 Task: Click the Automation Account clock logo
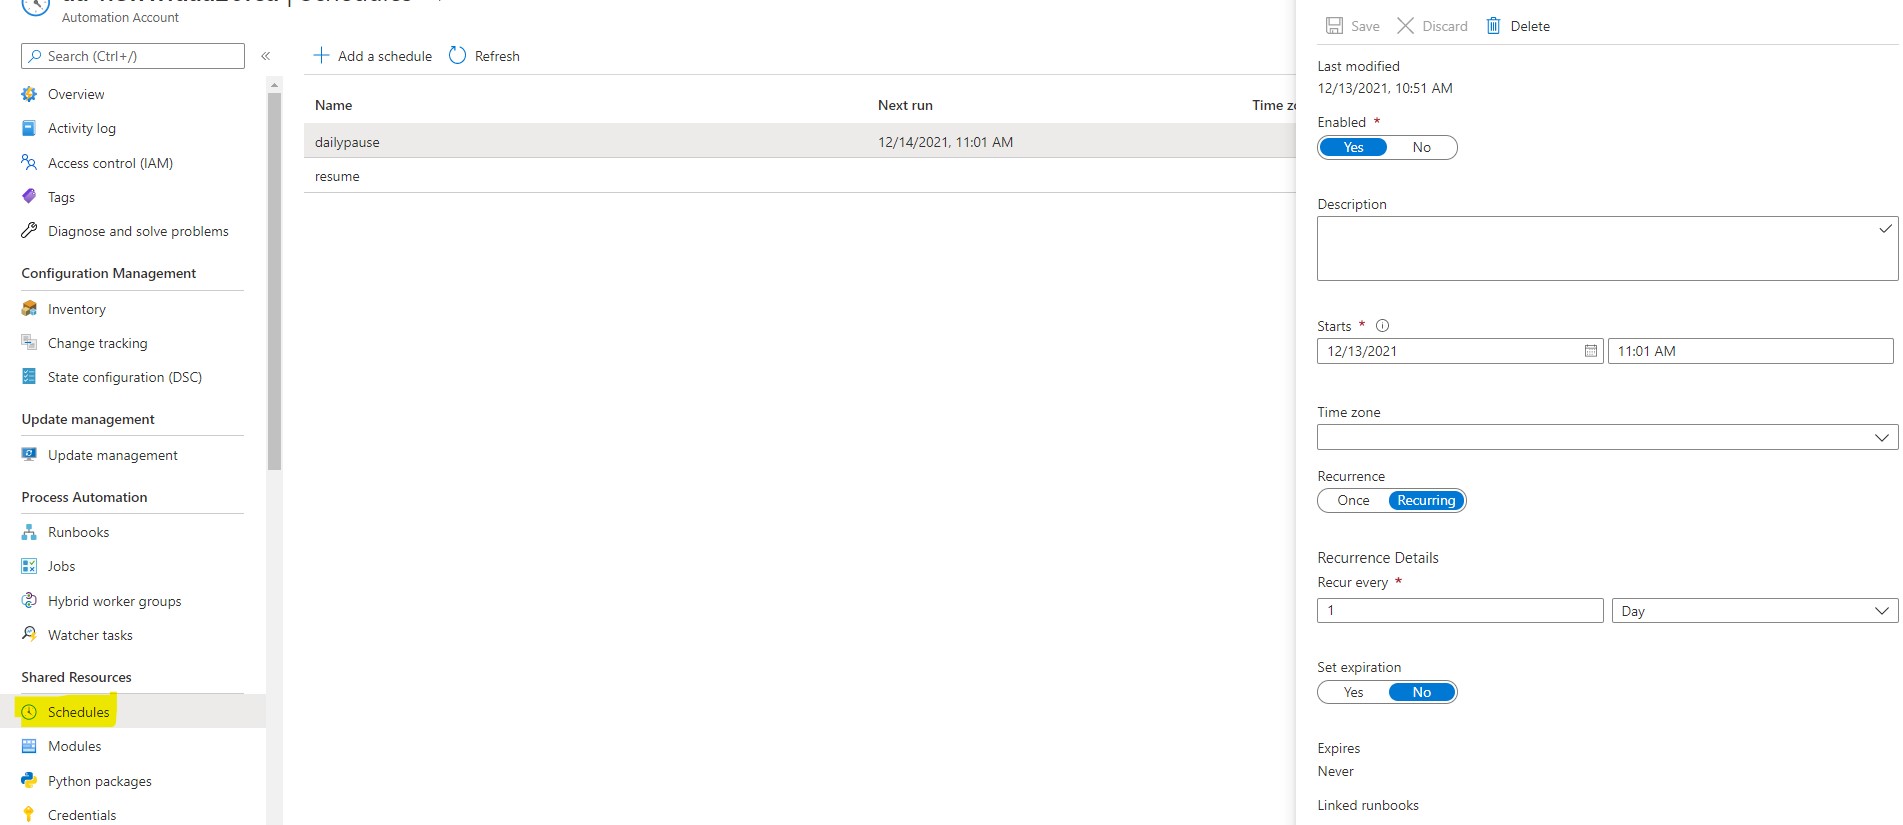36,6
